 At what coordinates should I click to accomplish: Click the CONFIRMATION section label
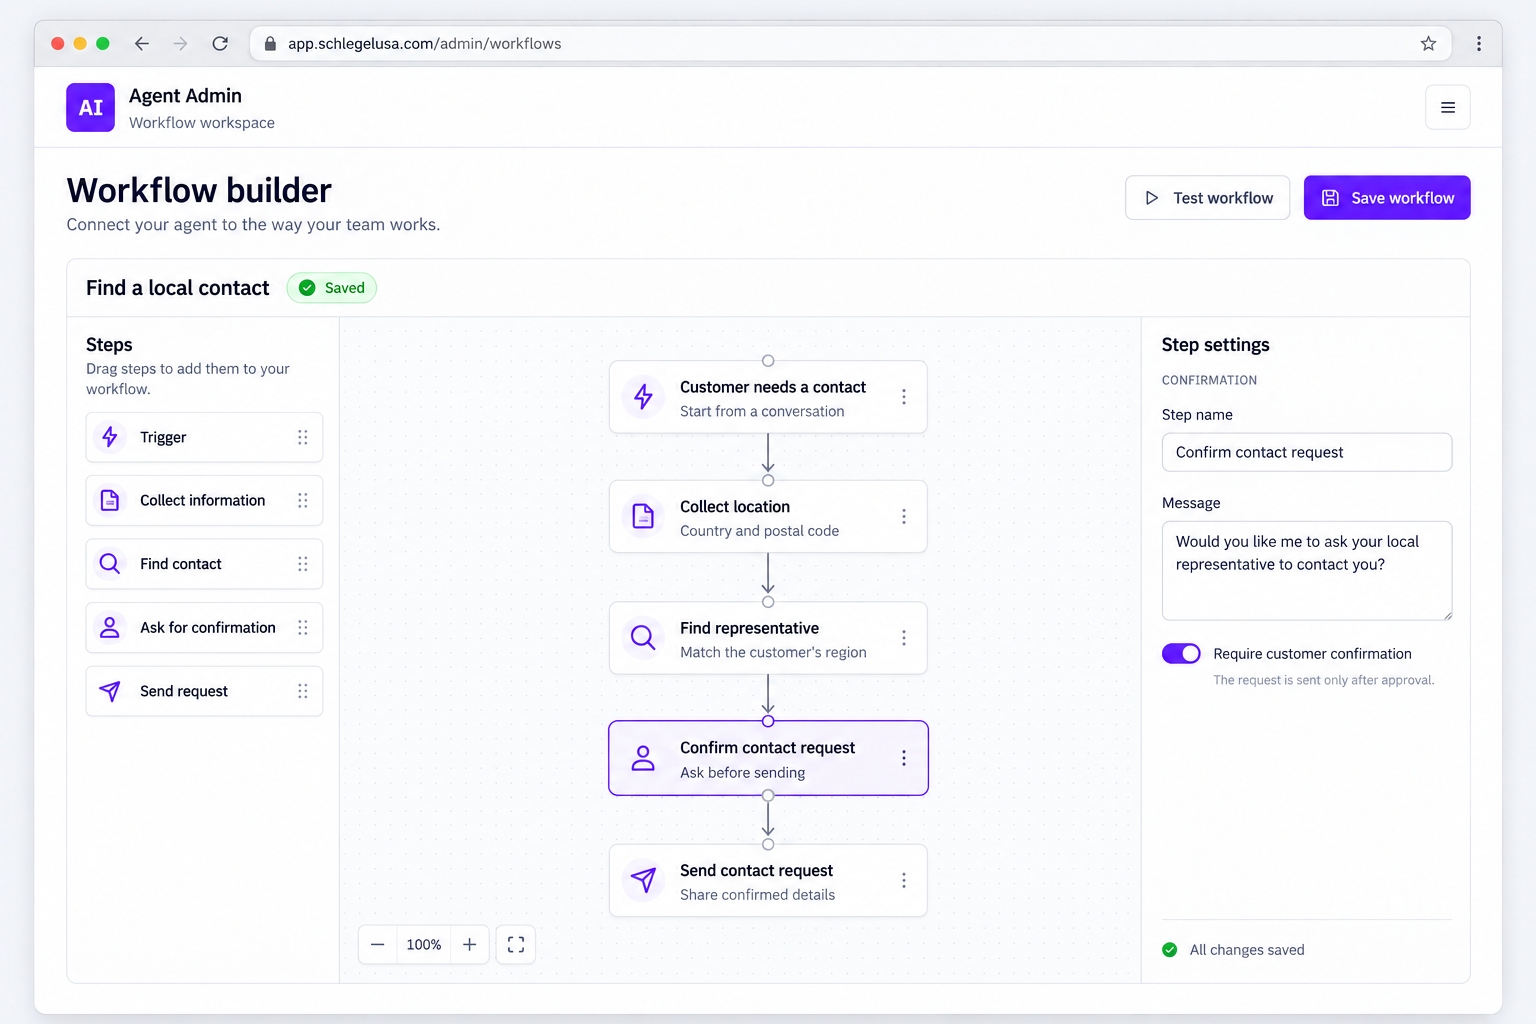coord(1209,380)
